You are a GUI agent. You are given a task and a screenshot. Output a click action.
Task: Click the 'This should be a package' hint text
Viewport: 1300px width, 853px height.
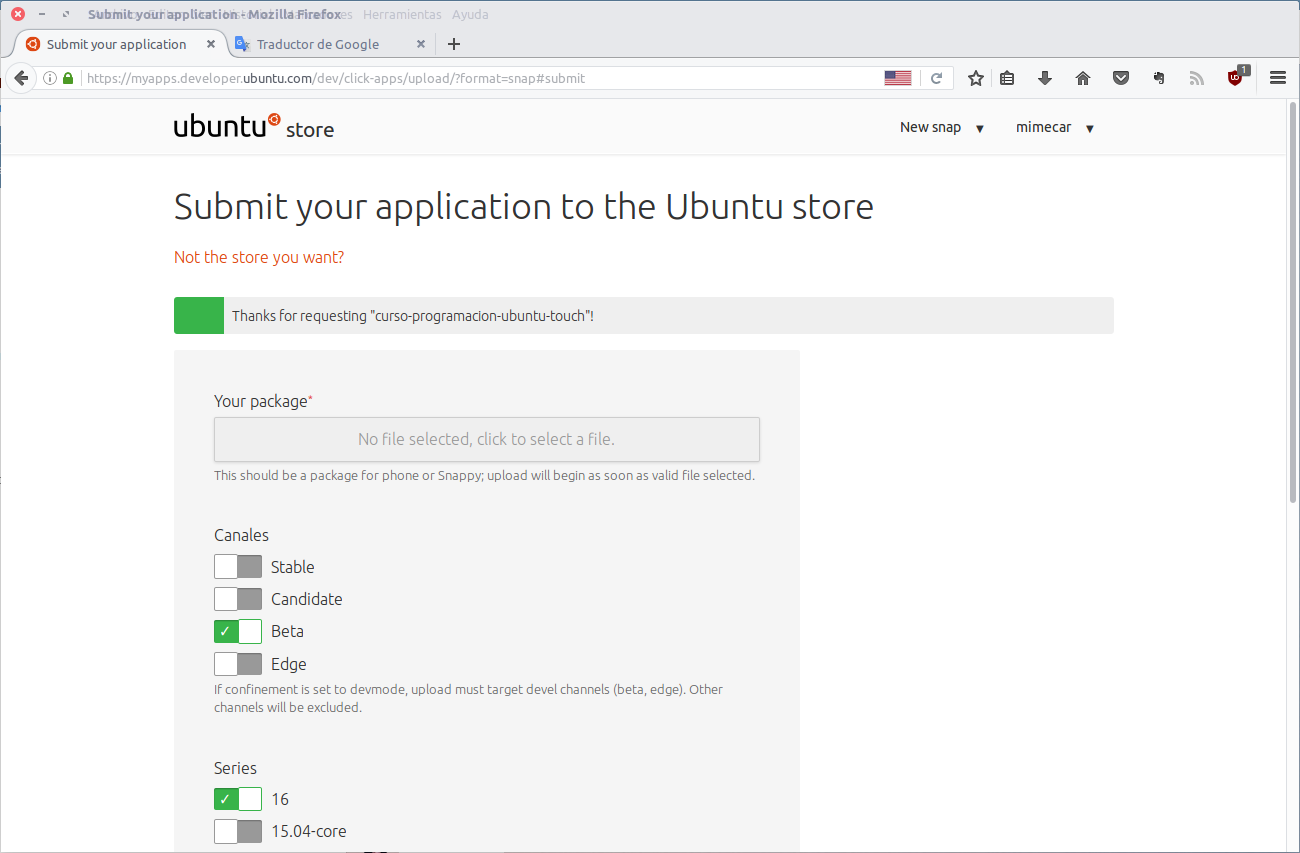(484, 475)
